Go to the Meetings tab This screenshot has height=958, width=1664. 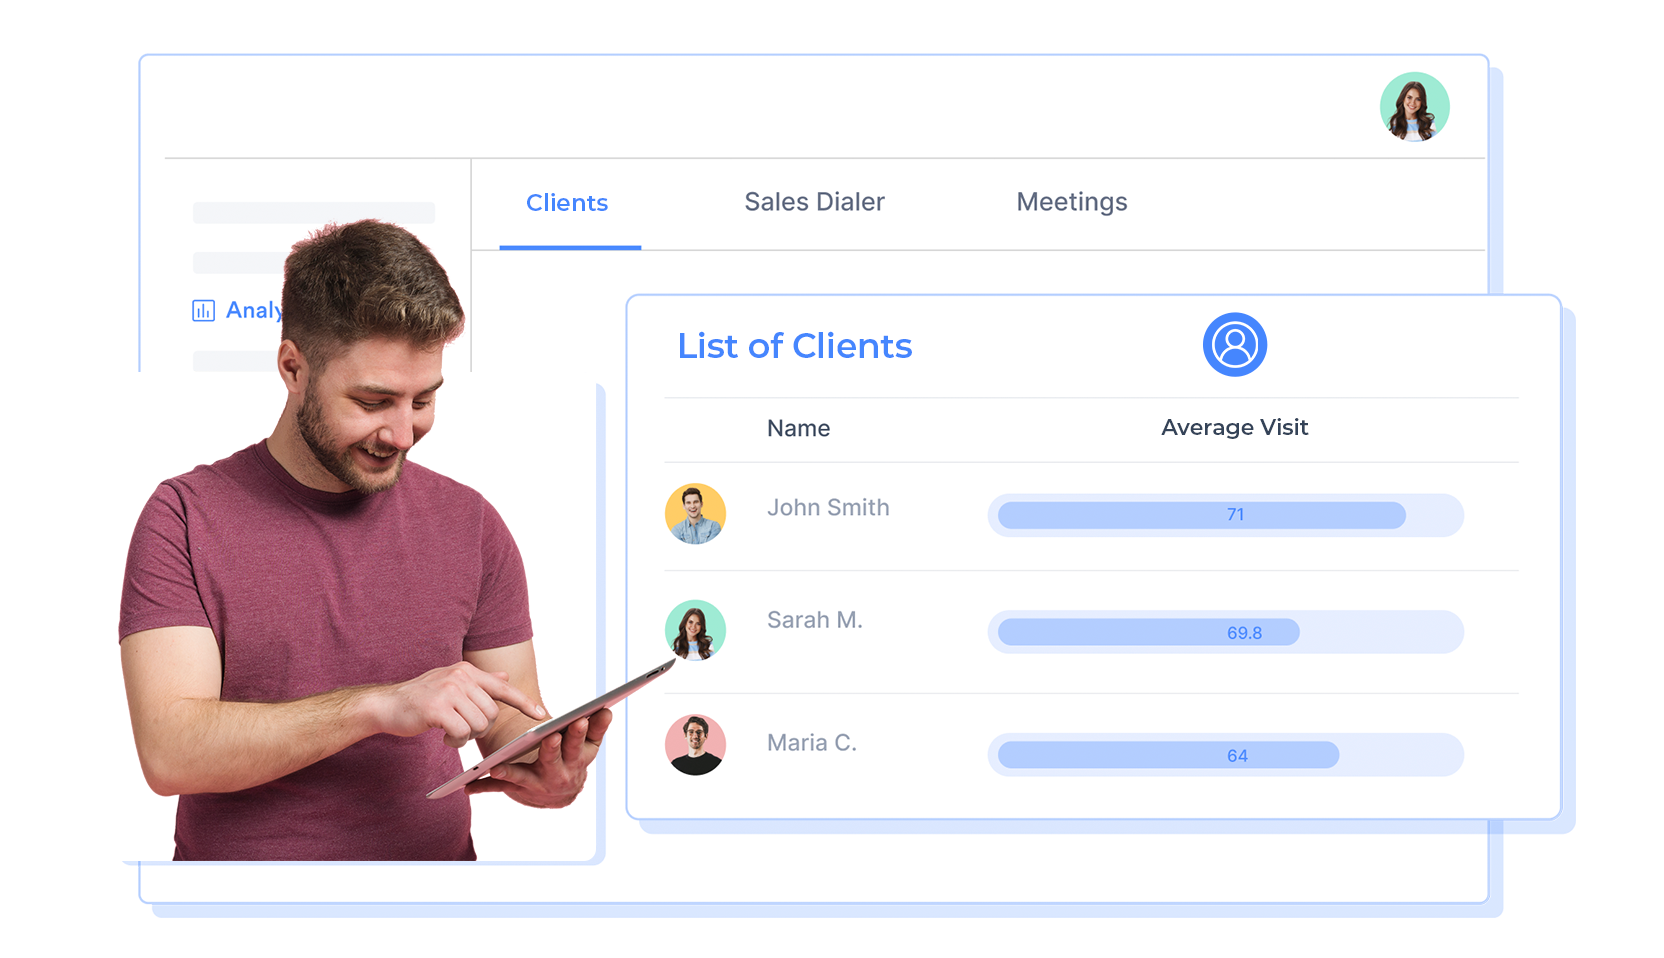click(x=1071, y=203)
